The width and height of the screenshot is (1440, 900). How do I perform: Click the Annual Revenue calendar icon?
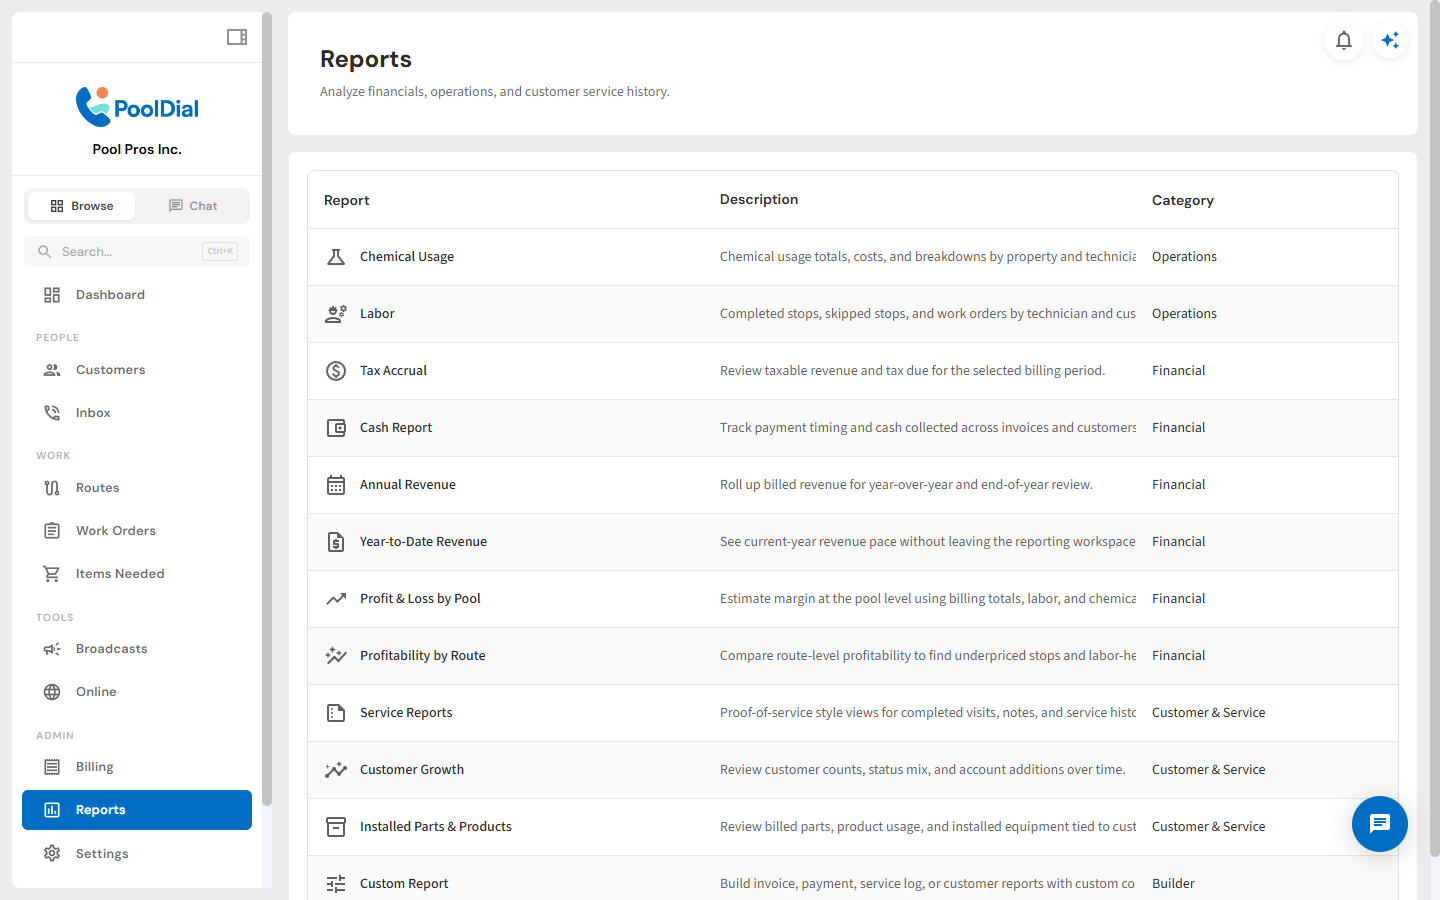336,485
